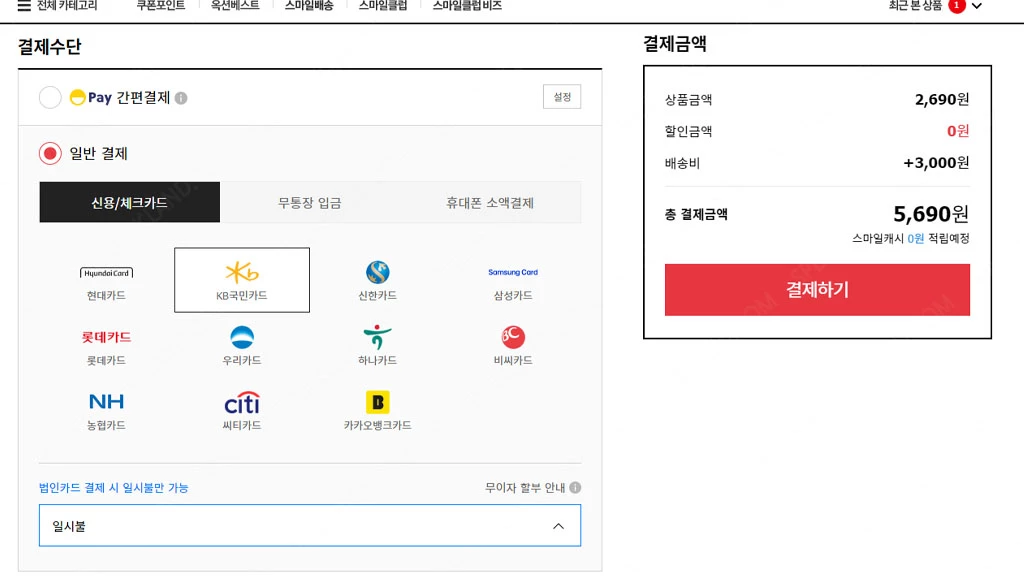Image resolution: width=1024 pixels, height=576 pixels.
Task: Choose NH 농협카드 option
Action: pyautogui.click(x=106, y=411)
